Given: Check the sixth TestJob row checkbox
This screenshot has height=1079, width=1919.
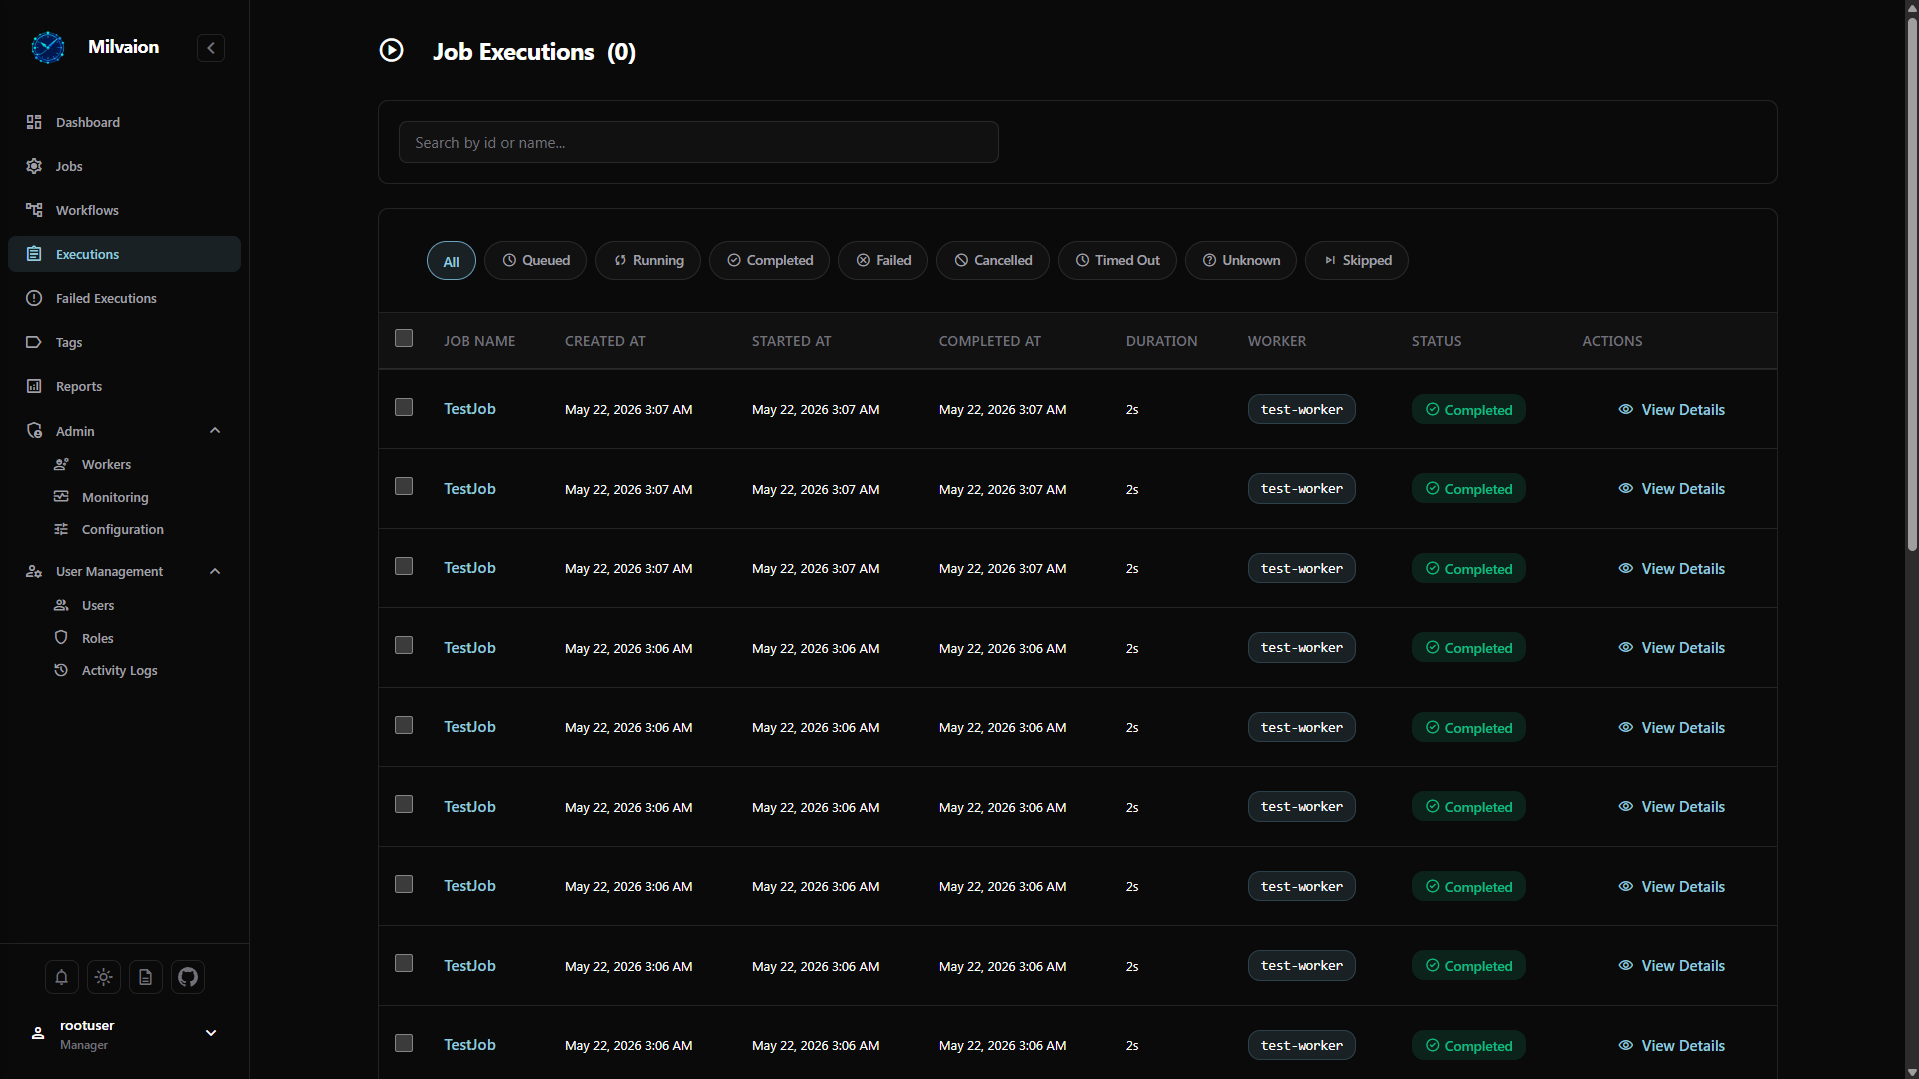Looking at the screenshot, I should coord(404,804).
